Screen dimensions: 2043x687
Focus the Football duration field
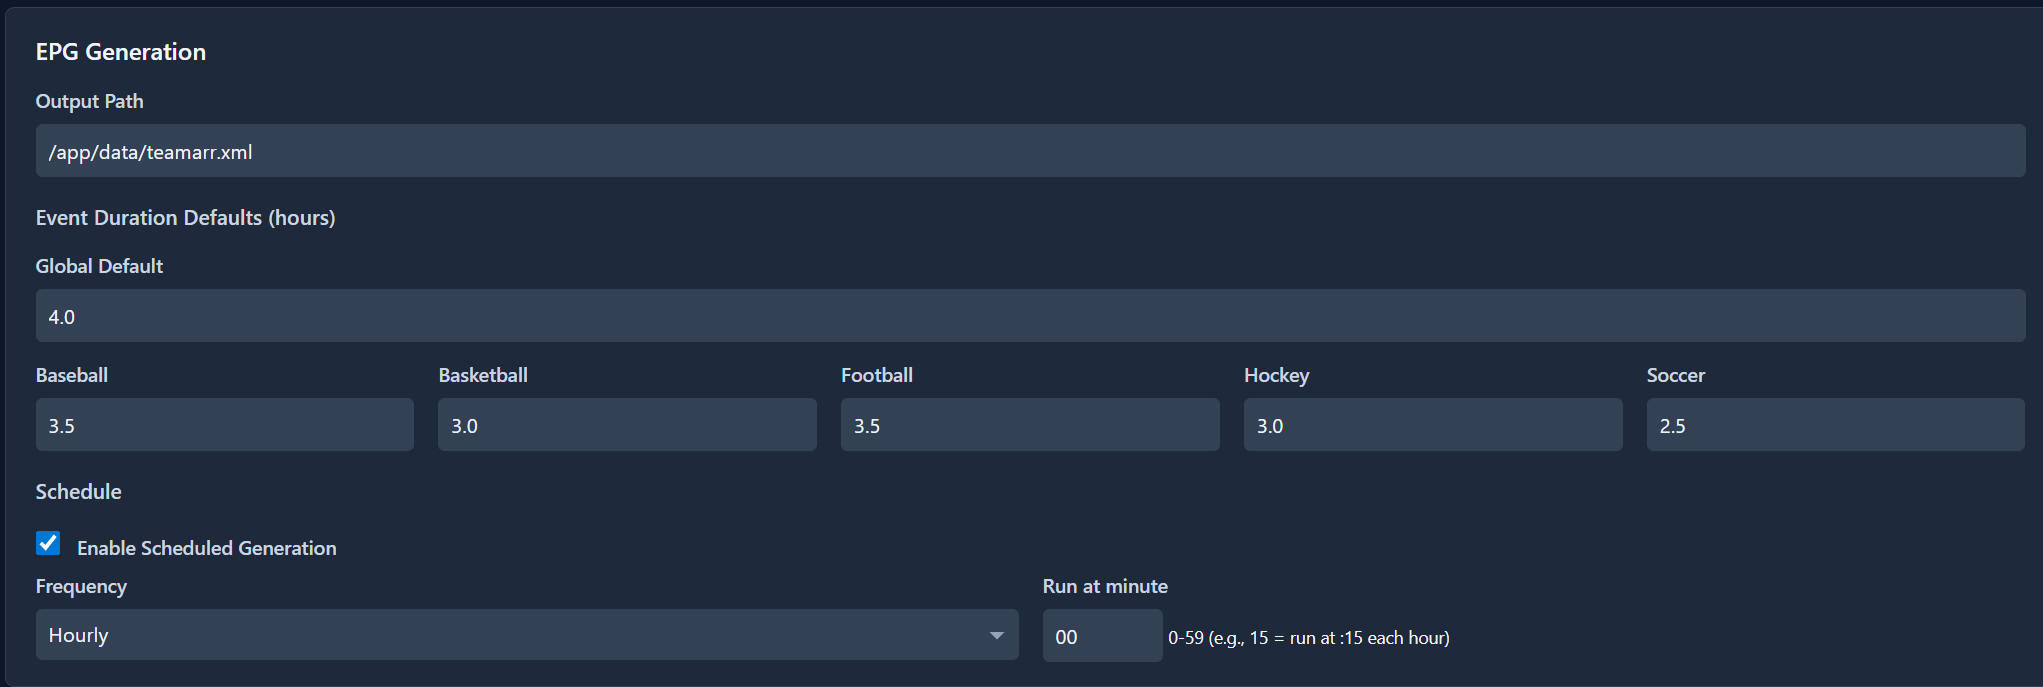coord(1030,425)
